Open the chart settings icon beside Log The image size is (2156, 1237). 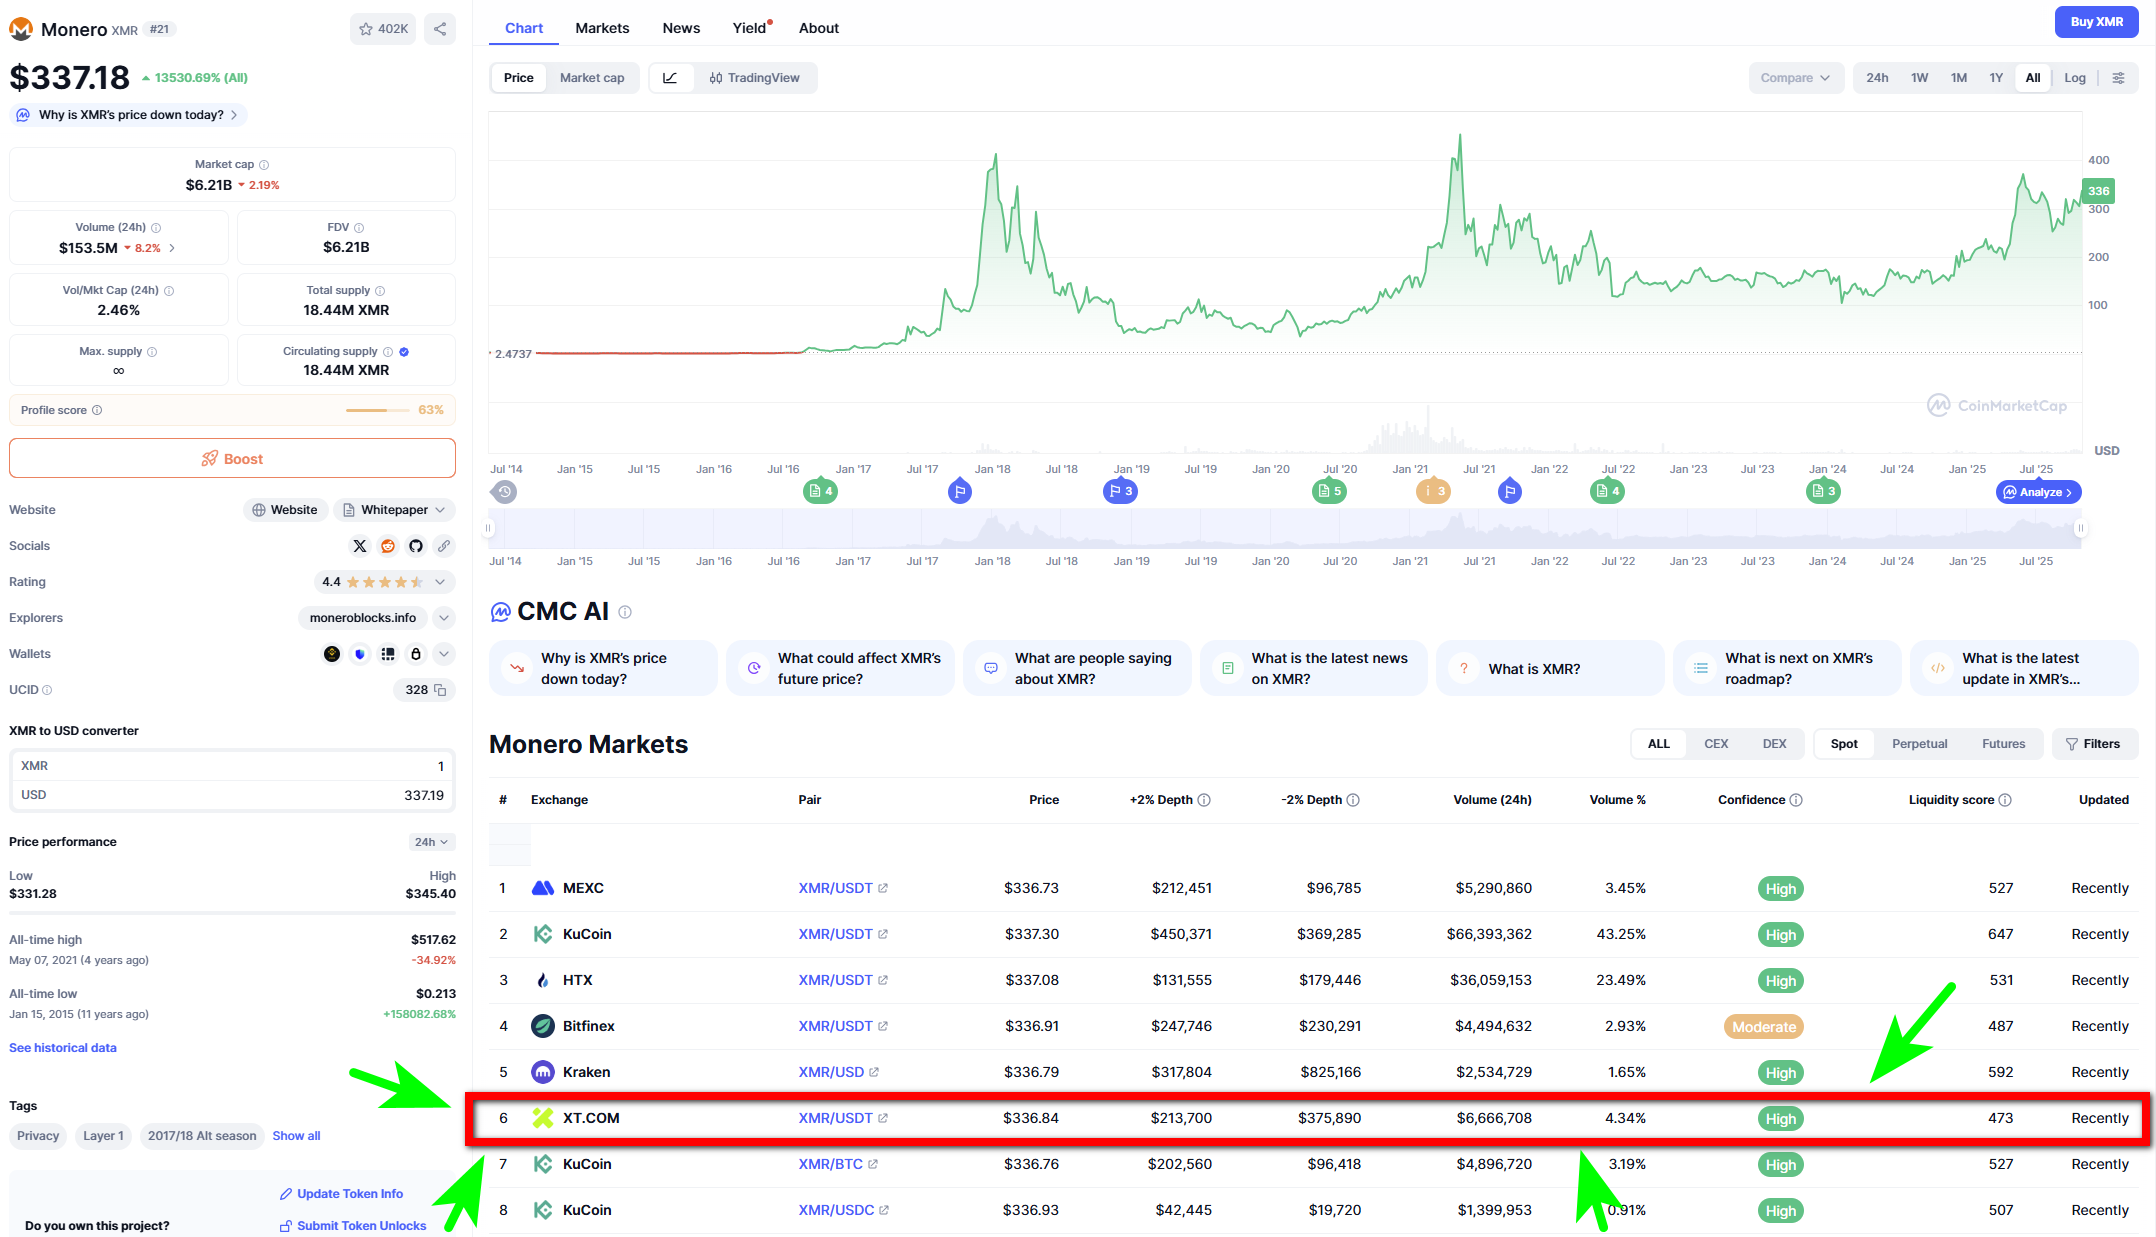(x=2118, y=78)
